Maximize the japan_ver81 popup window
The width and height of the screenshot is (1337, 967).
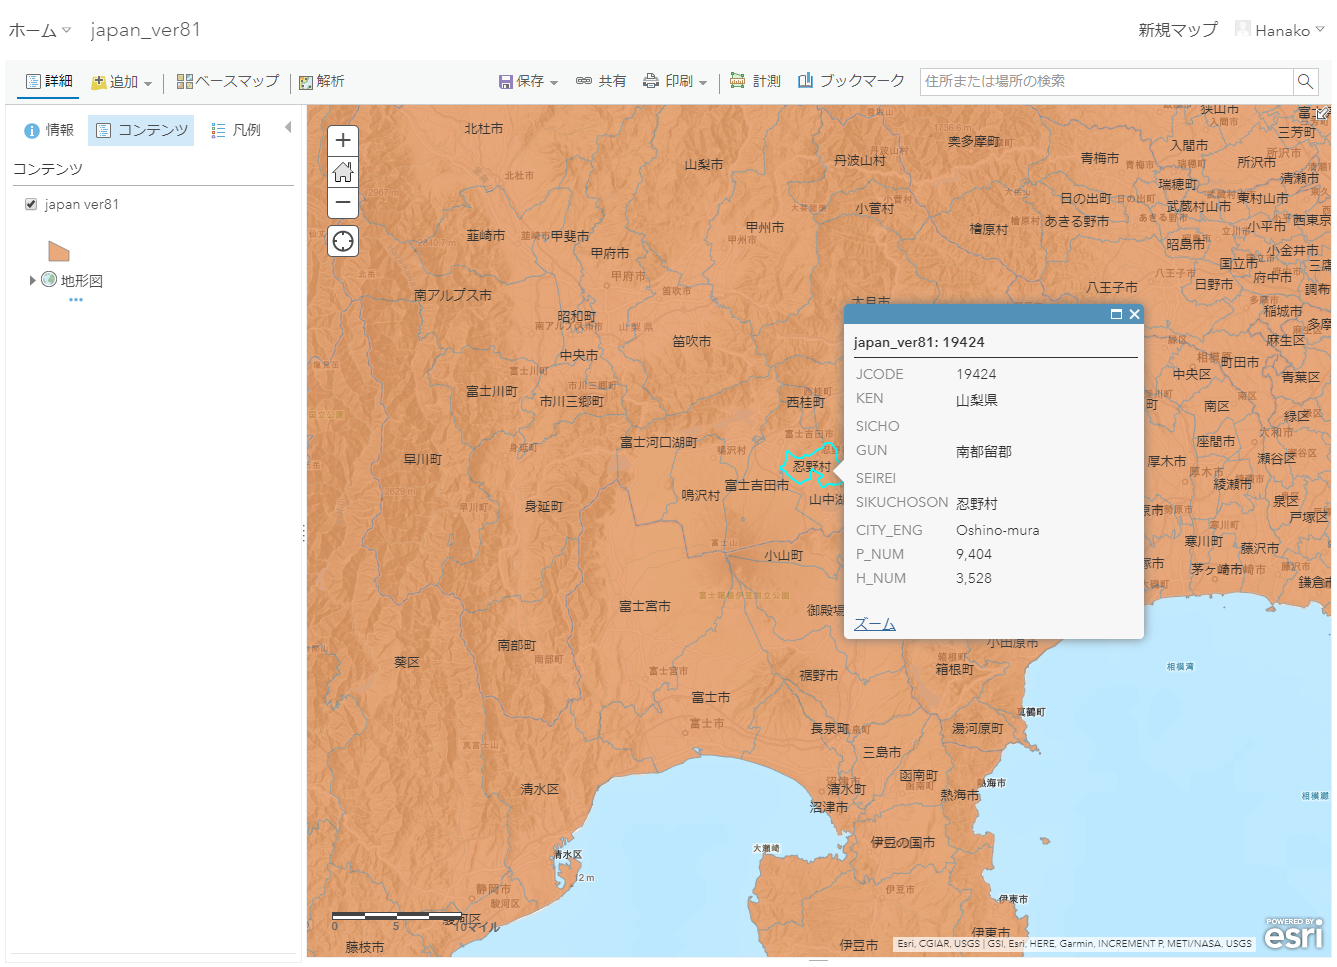coord(1116,314)
